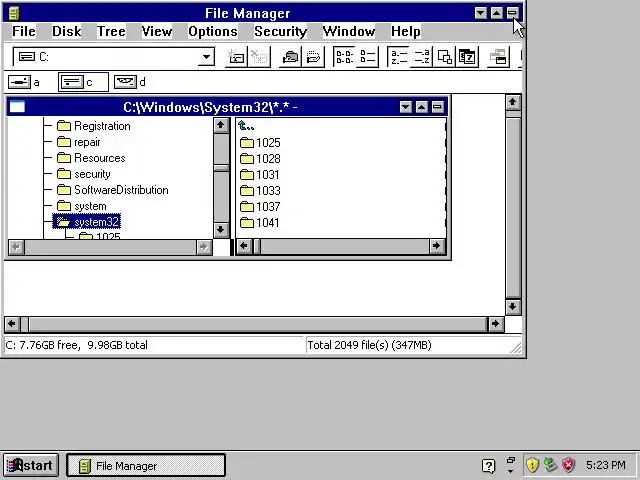Screen dimensions: 640x480
Task: Open the Help menu
Action: pyautogui.click(x=405, y=31)
